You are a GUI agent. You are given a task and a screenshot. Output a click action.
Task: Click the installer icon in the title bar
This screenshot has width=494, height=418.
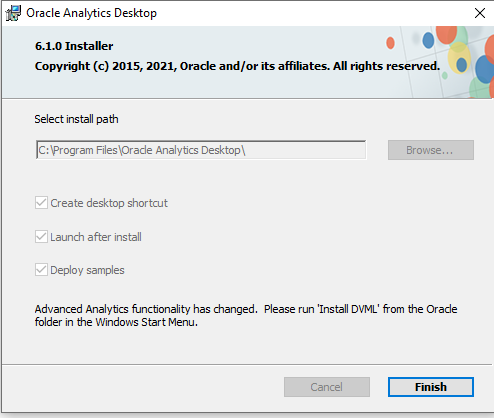click(13, 13)
